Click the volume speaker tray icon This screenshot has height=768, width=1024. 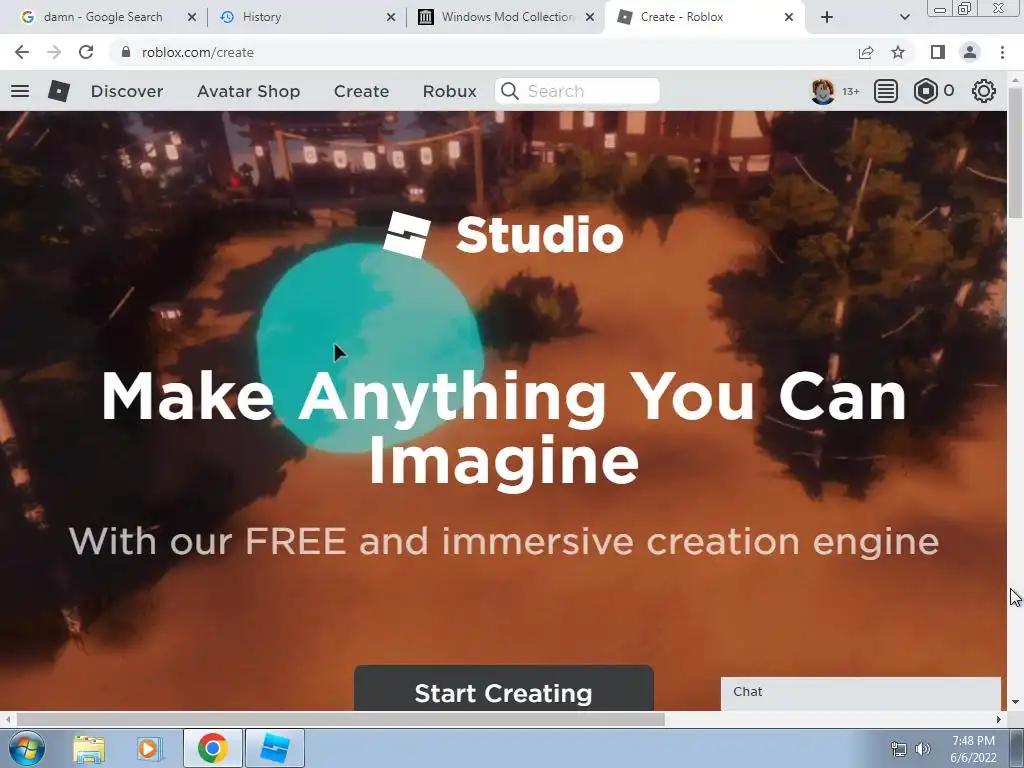pos(923,749)
